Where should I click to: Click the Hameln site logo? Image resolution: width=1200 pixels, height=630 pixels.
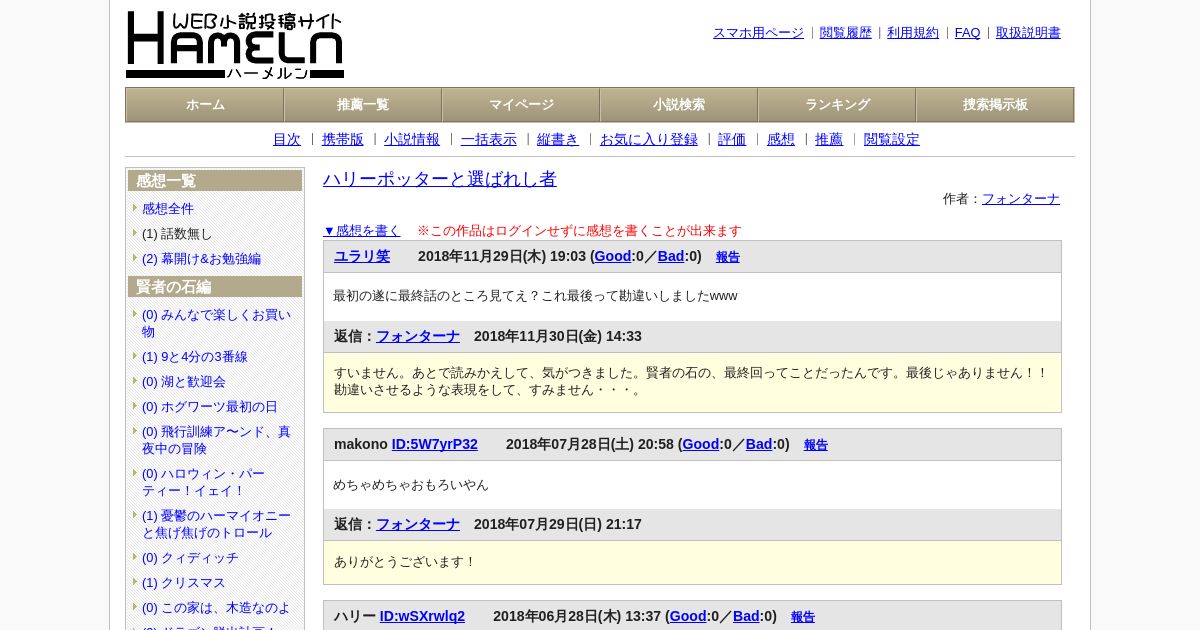point(235,45)
